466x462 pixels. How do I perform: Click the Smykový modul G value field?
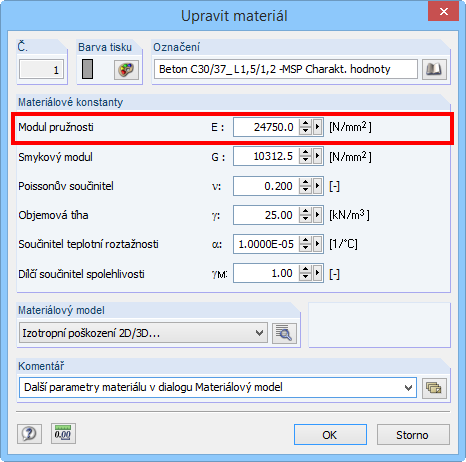coord(266,156)
